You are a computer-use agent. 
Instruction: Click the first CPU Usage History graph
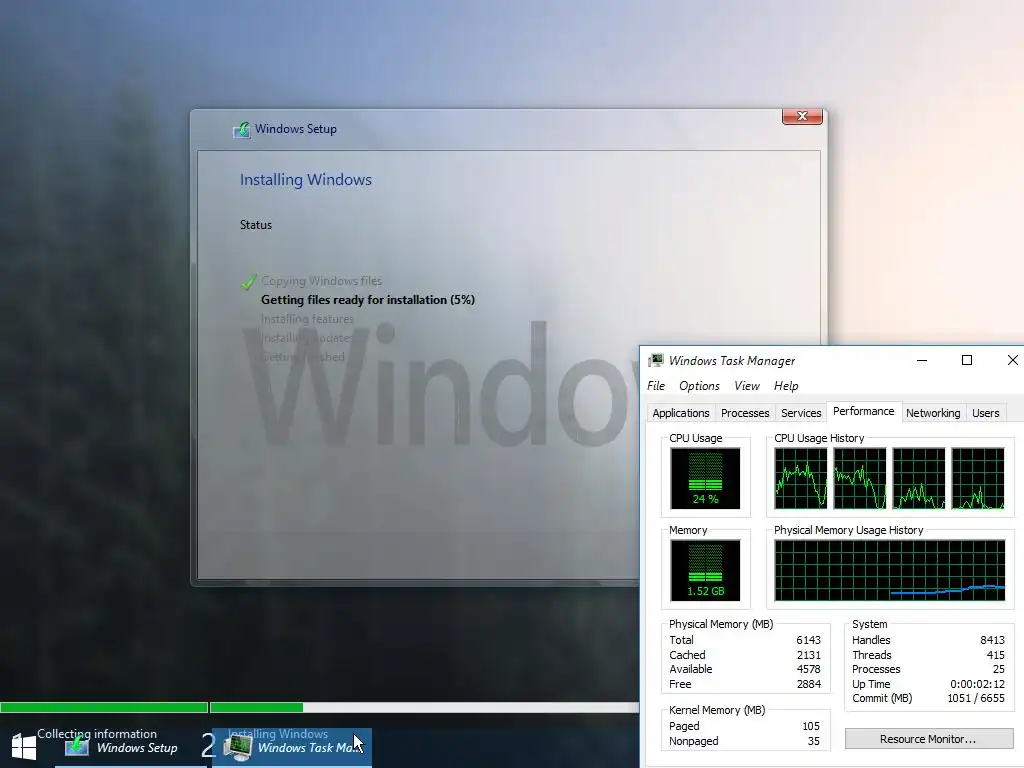point(801,478)
